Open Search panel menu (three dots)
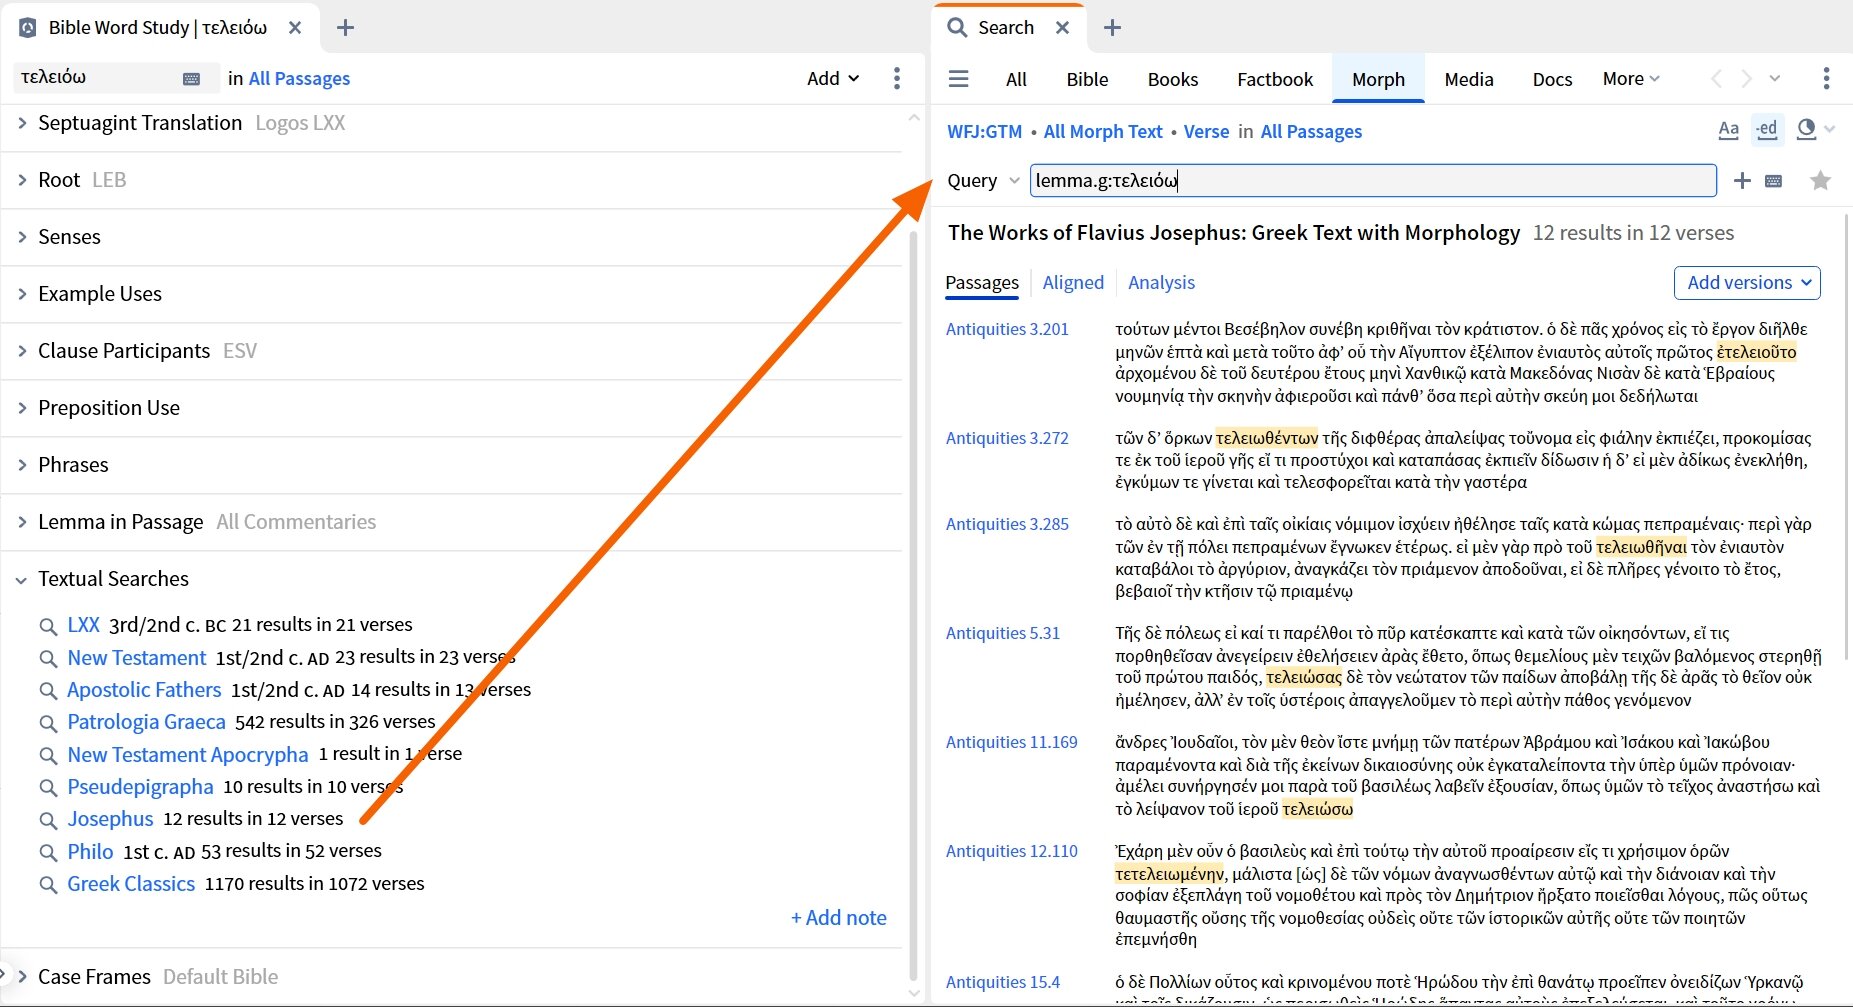This screenshot has width=1853, height=1007. (1826, 79)
